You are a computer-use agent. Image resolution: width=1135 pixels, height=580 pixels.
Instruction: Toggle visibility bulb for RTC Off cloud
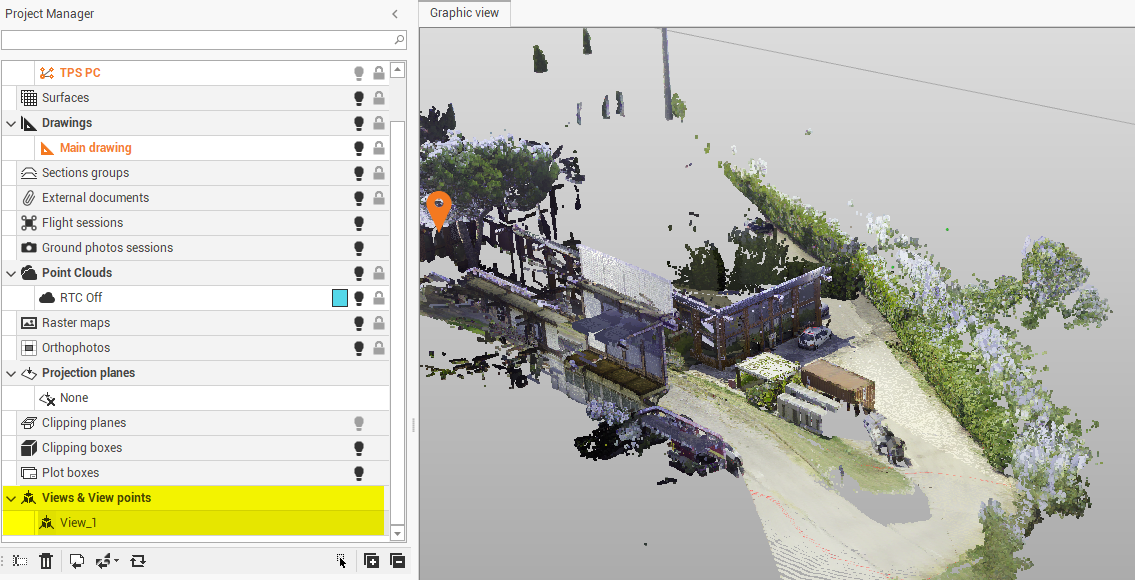[x=359, y=298]
